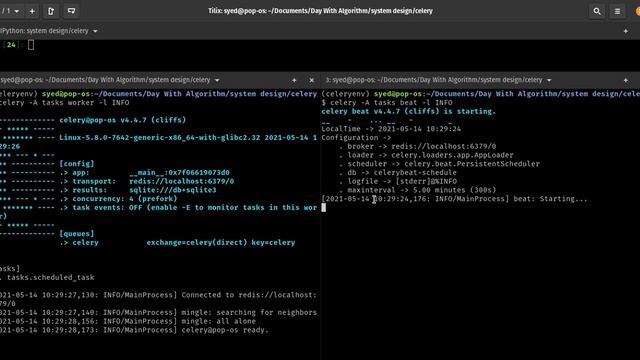Open dropdown of the celery worker terminal title
This screenshot has width=640, height=360.
217,80
